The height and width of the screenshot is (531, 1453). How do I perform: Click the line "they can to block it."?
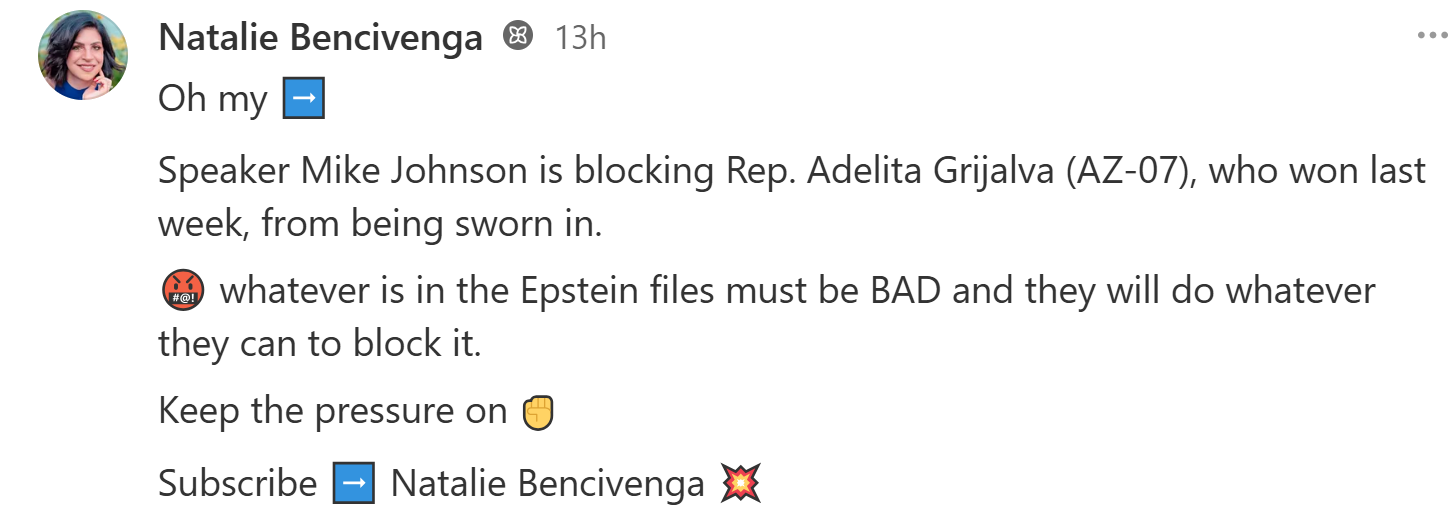[320, 344]
